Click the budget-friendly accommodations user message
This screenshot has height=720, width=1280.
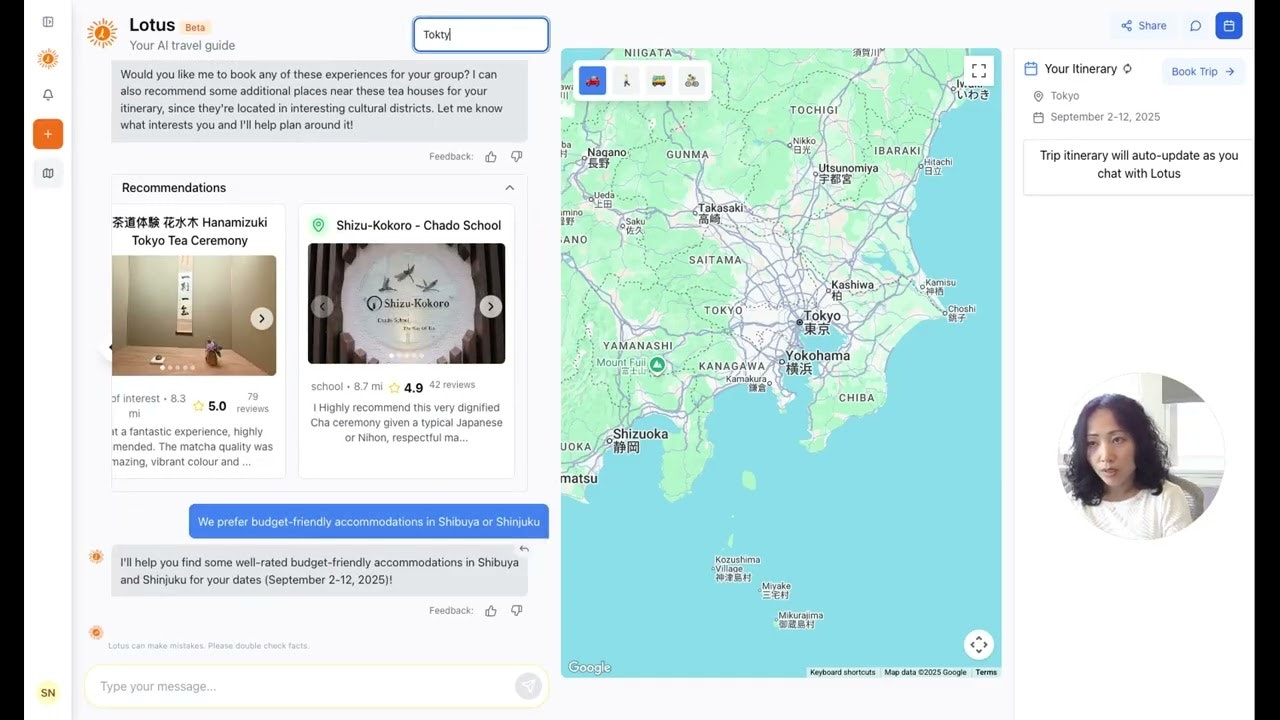click(369, 522)
